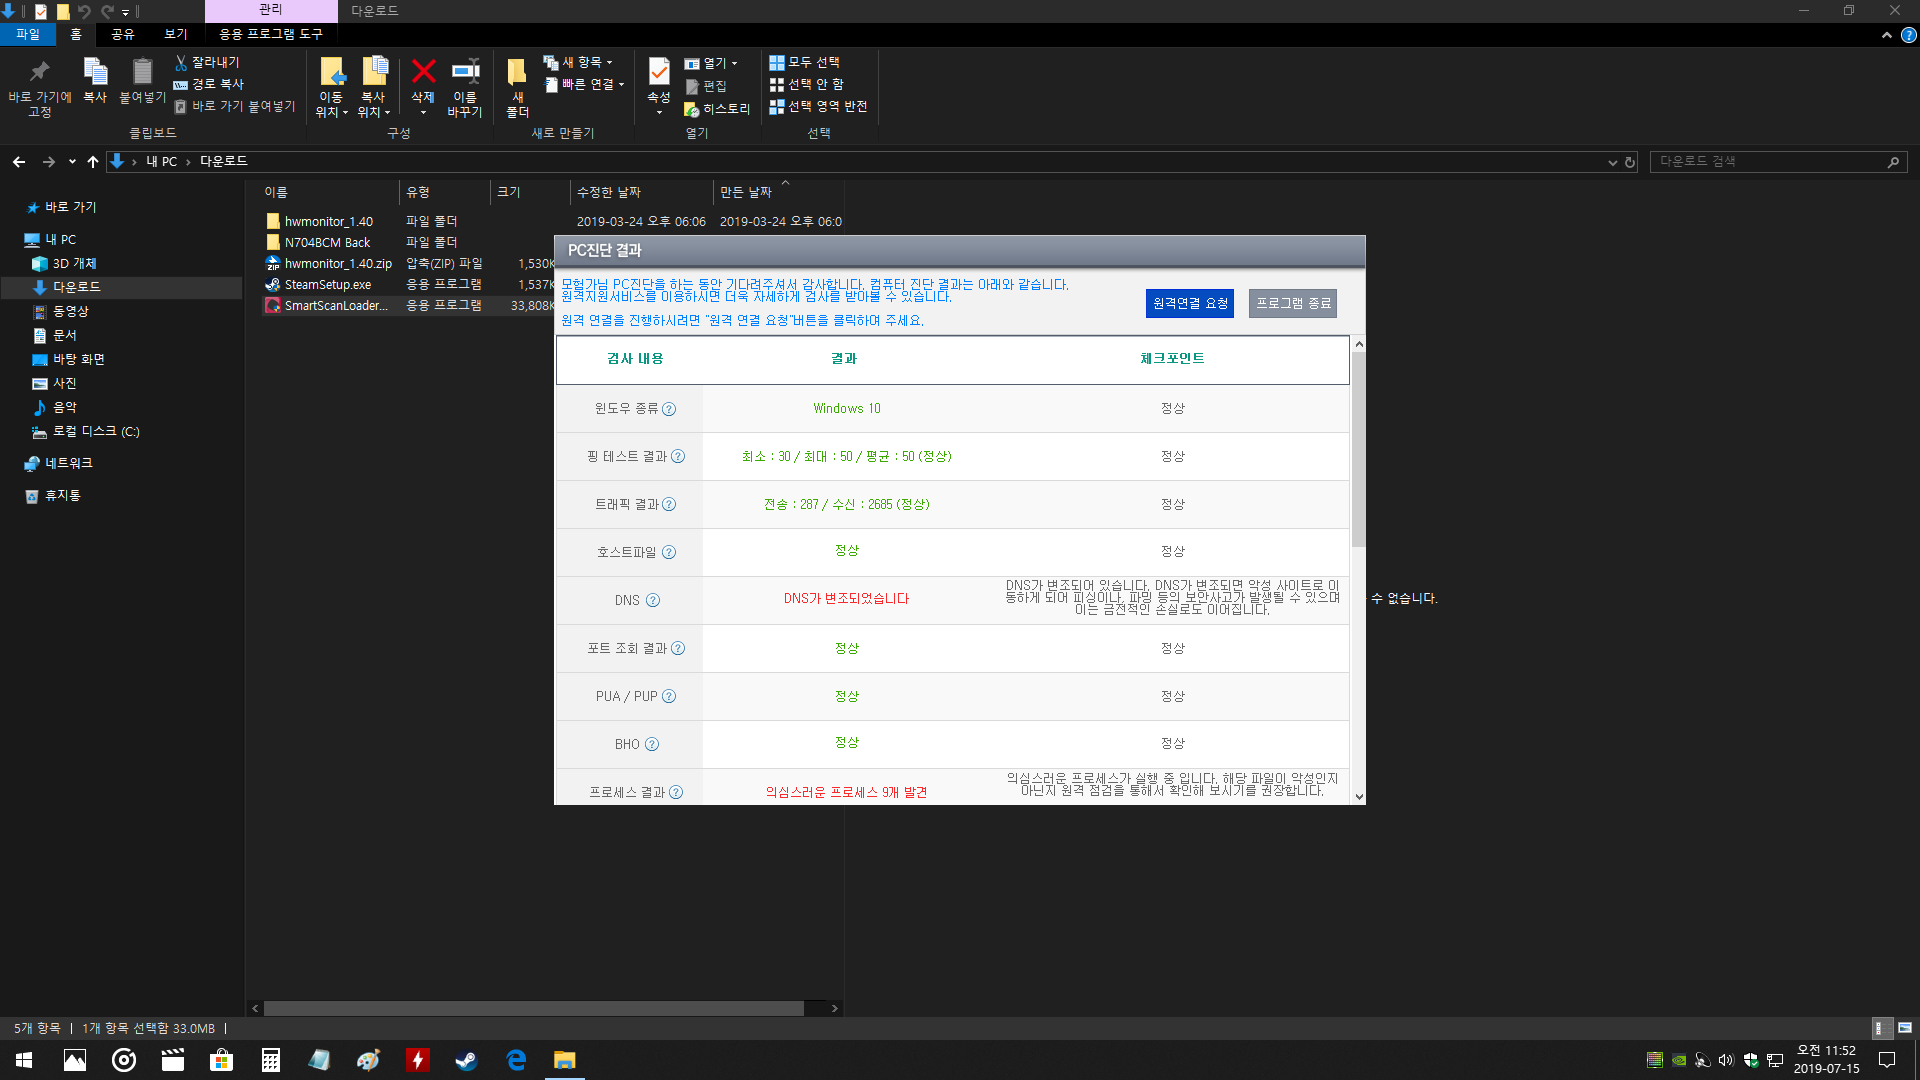Click the Rename (이름 바꾸기) icon

(x=465, y=72)
